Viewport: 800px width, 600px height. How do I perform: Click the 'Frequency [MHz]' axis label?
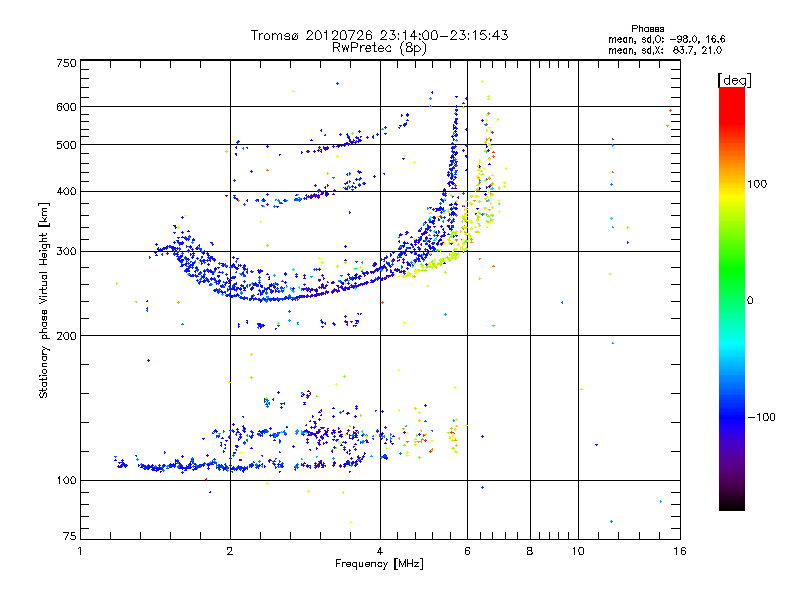379,564
